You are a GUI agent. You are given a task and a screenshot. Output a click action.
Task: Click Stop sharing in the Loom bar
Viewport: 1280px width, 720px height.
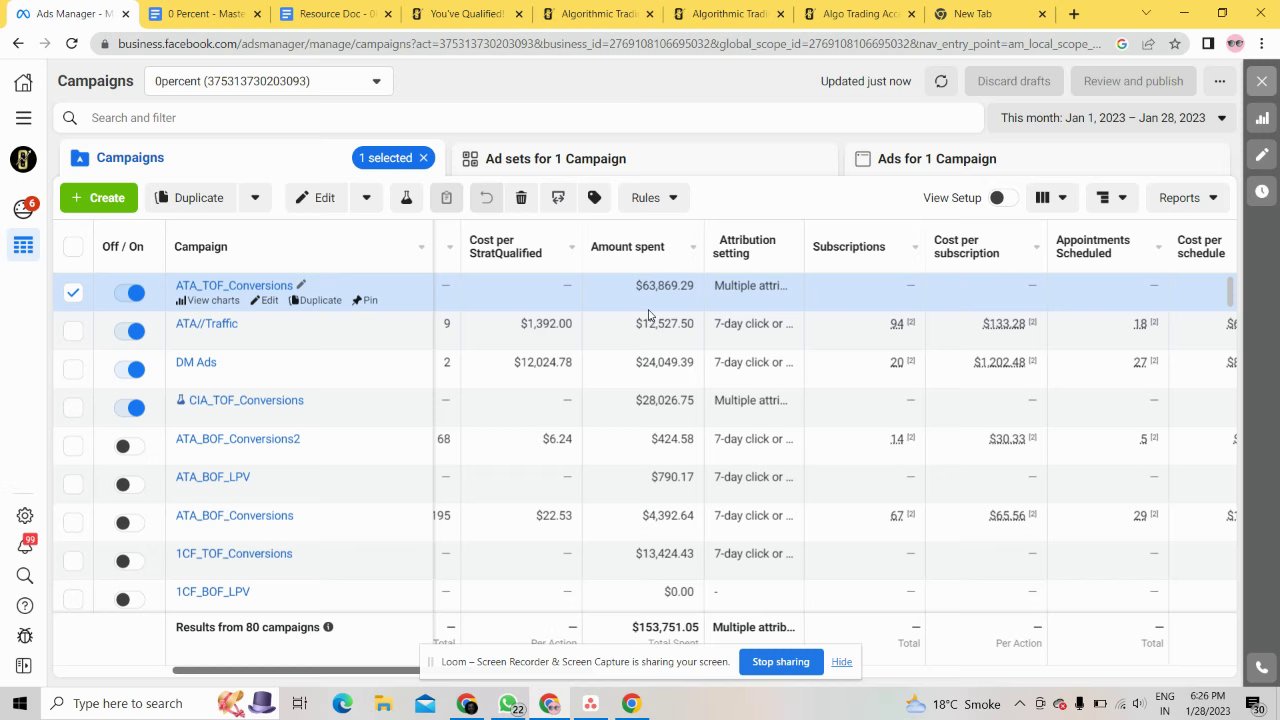pos(780,662)
